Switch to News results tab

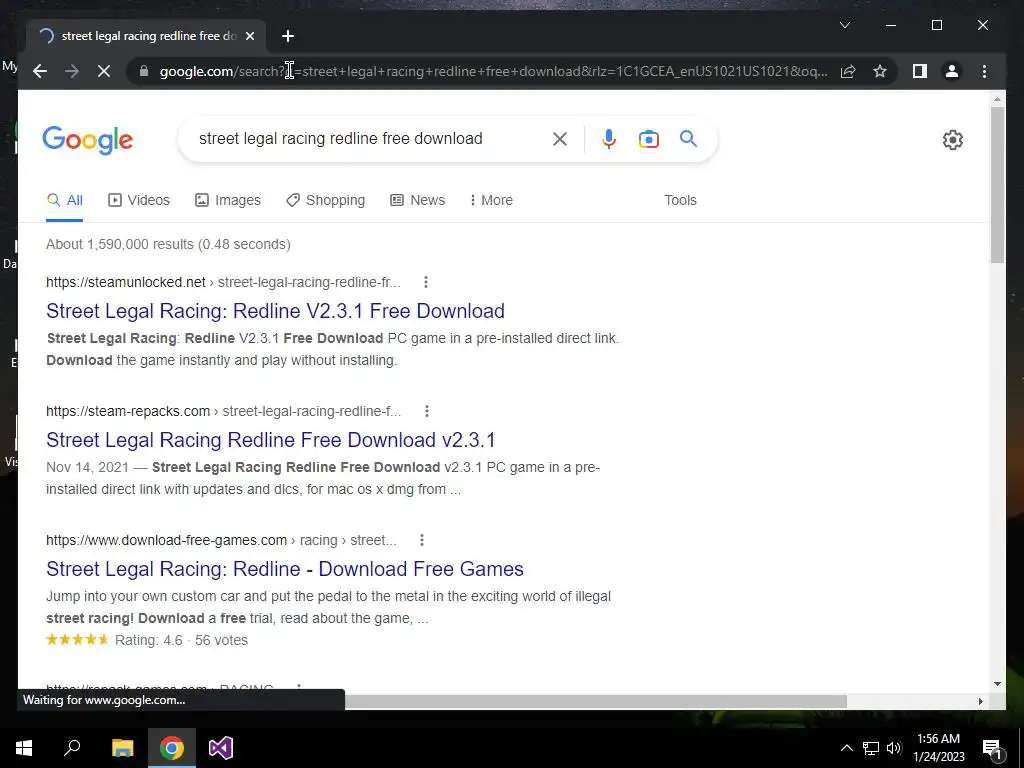click(x=417, y=200)
